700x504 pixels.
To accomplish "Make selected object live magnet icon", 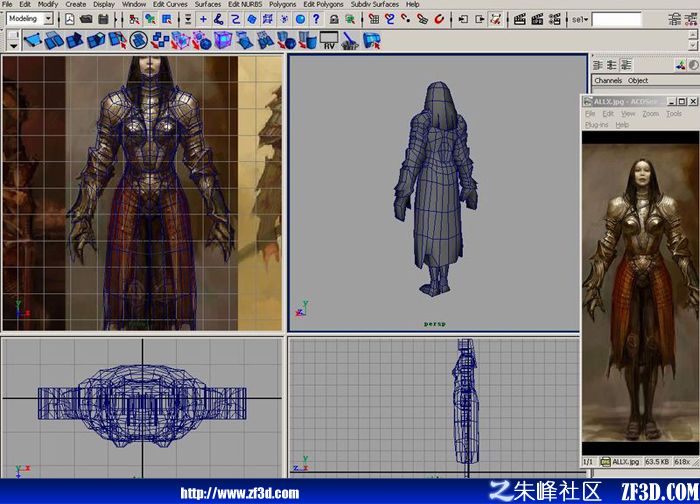I will pos(439,19).
